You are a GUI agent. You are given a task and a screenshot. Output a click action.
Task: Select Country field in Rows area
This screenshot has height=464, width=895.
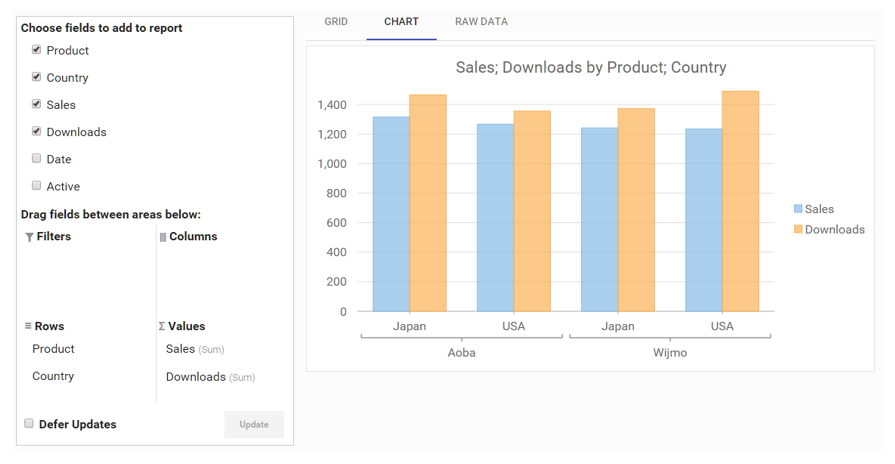(x=53, y=376)
